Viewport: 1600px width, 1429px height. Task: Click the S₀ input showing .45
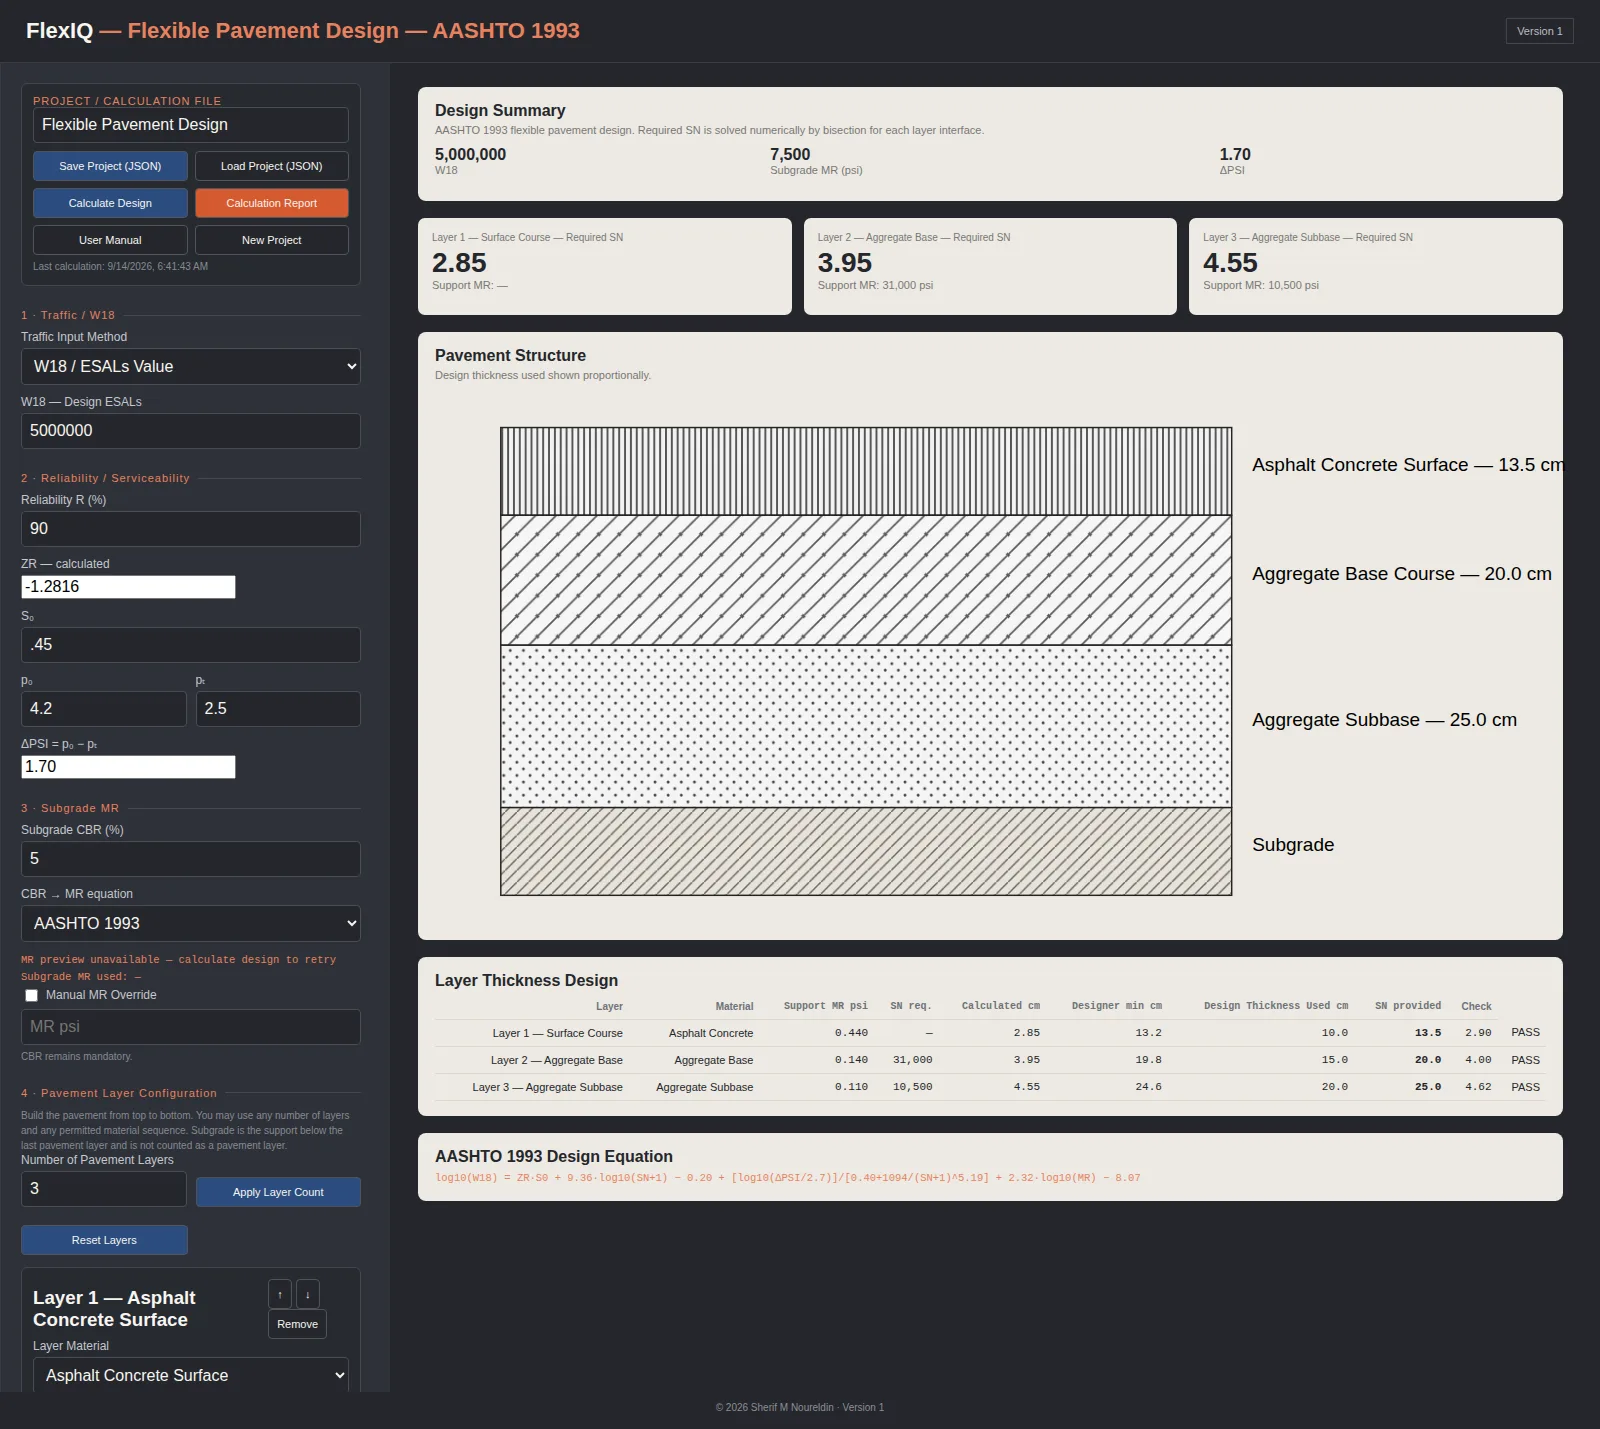(191, 645)
